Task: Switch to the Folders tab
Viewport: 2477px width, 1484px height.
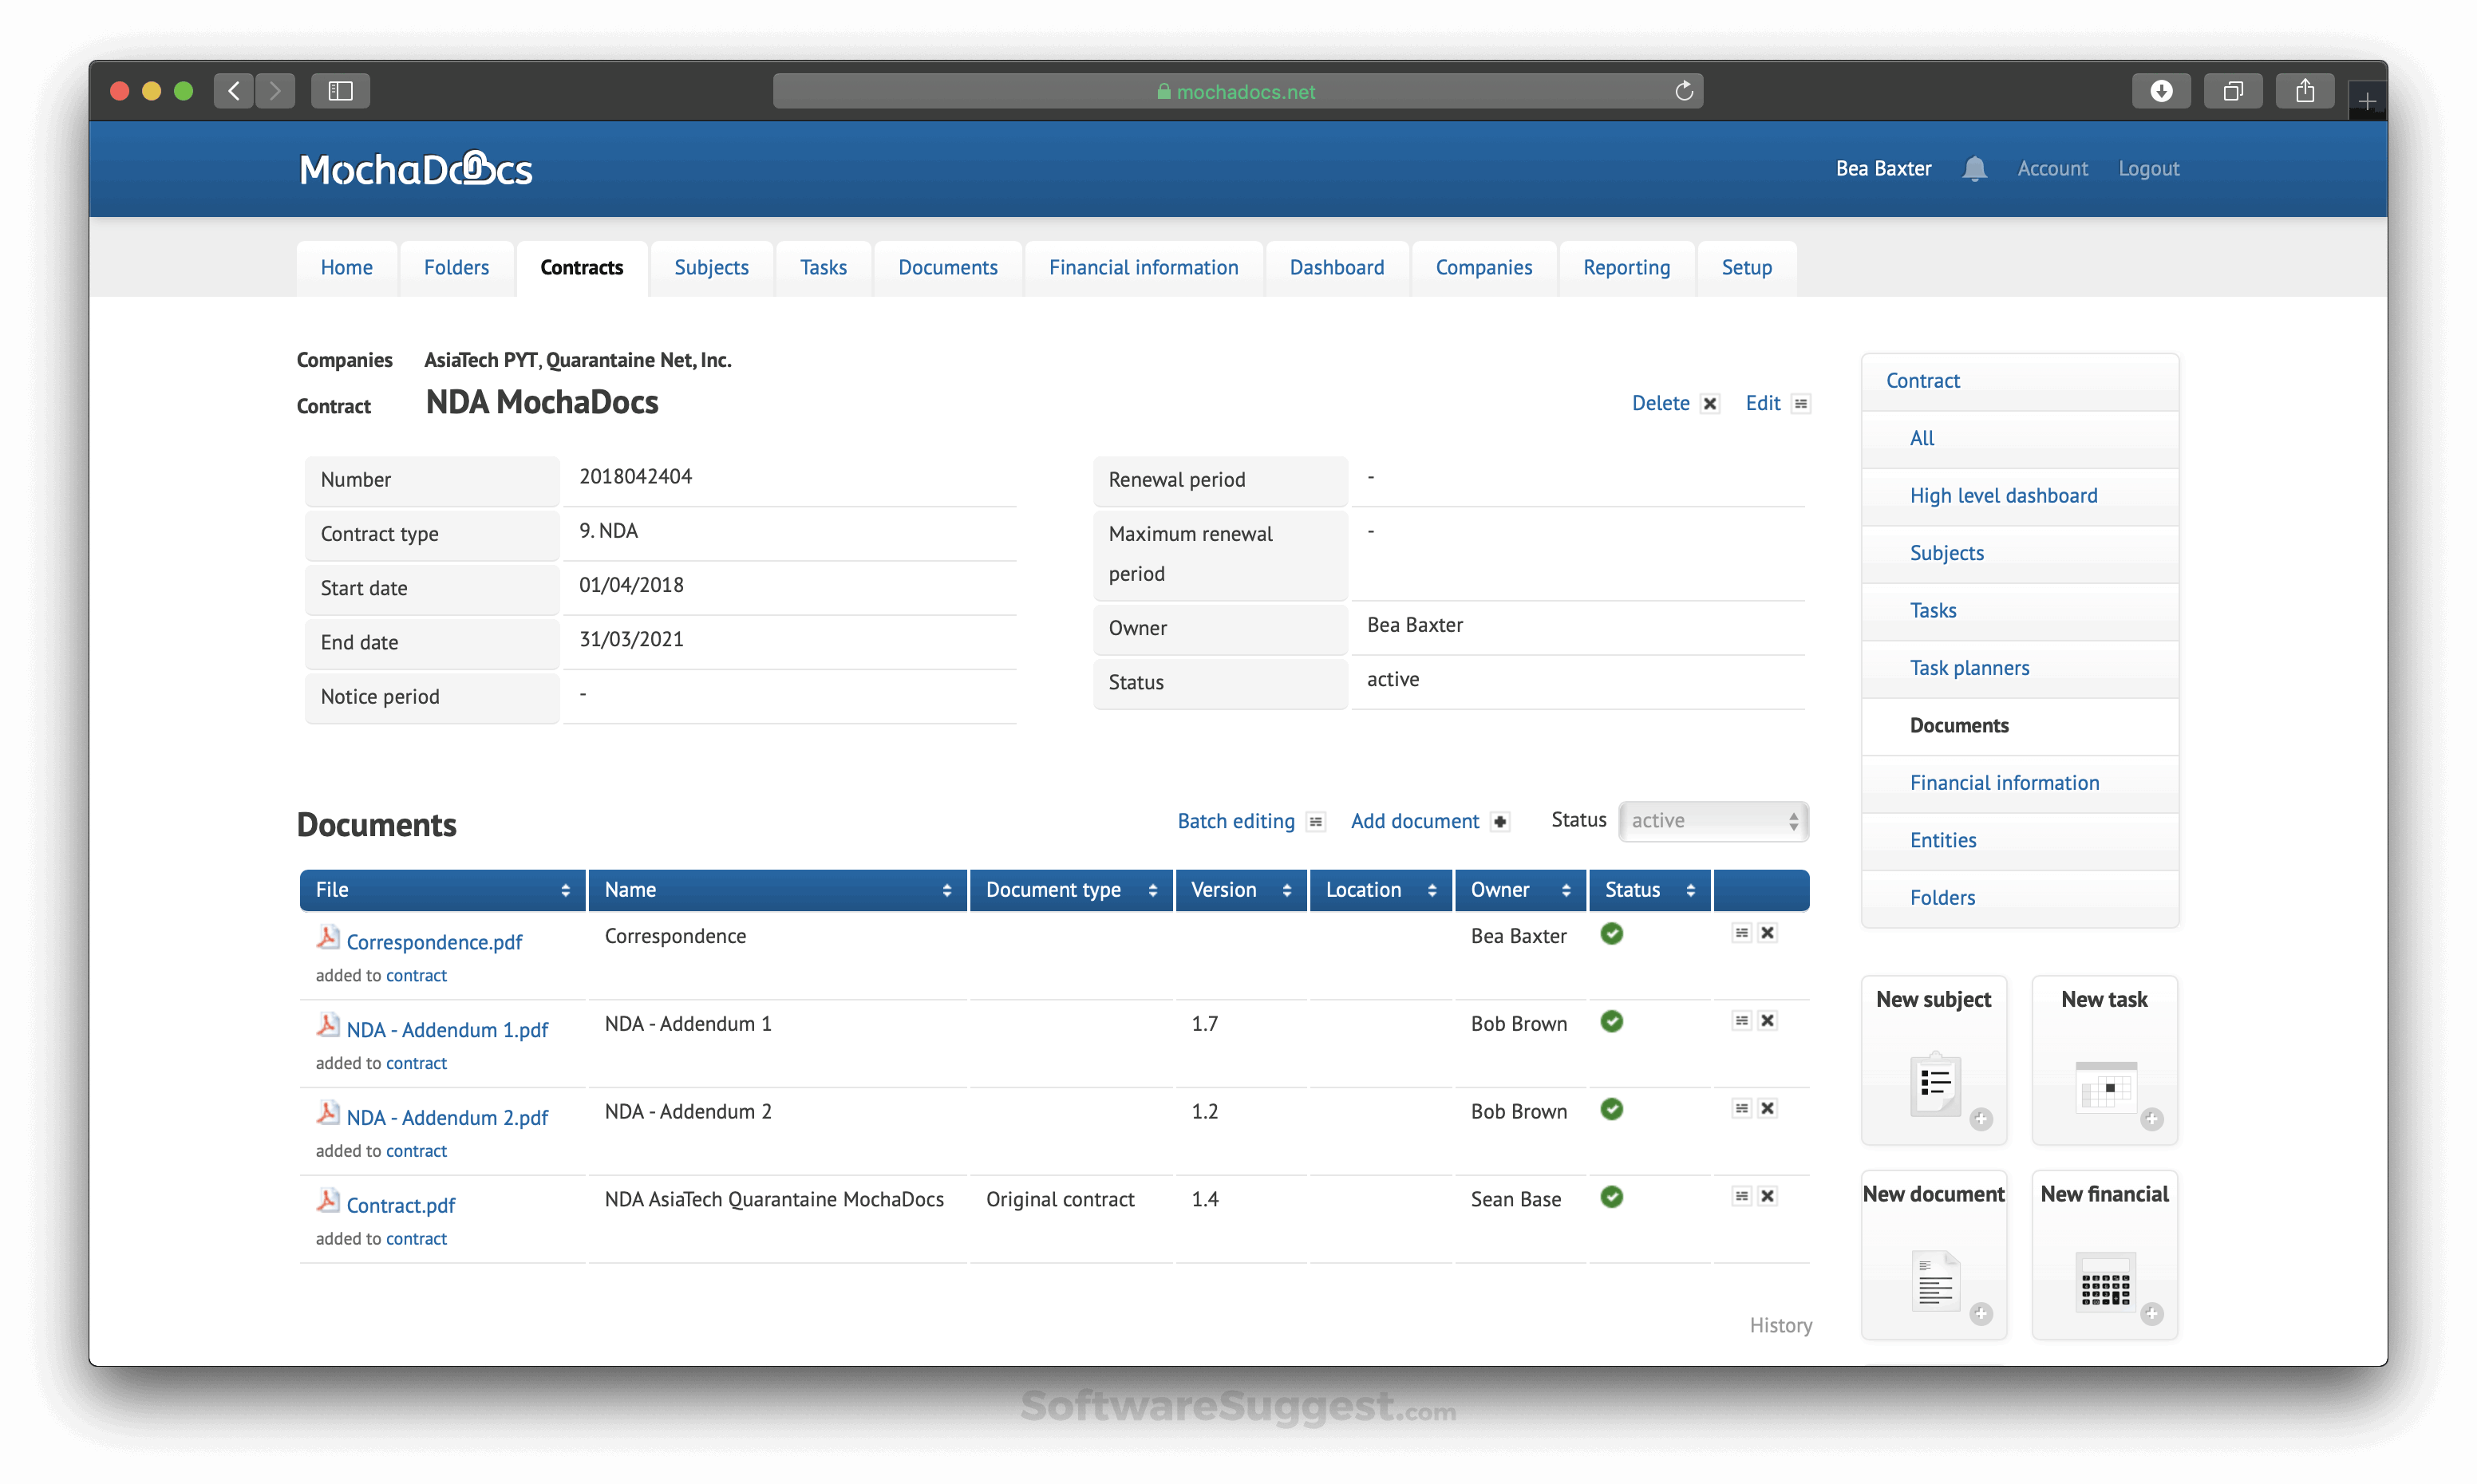Action: 456,268
